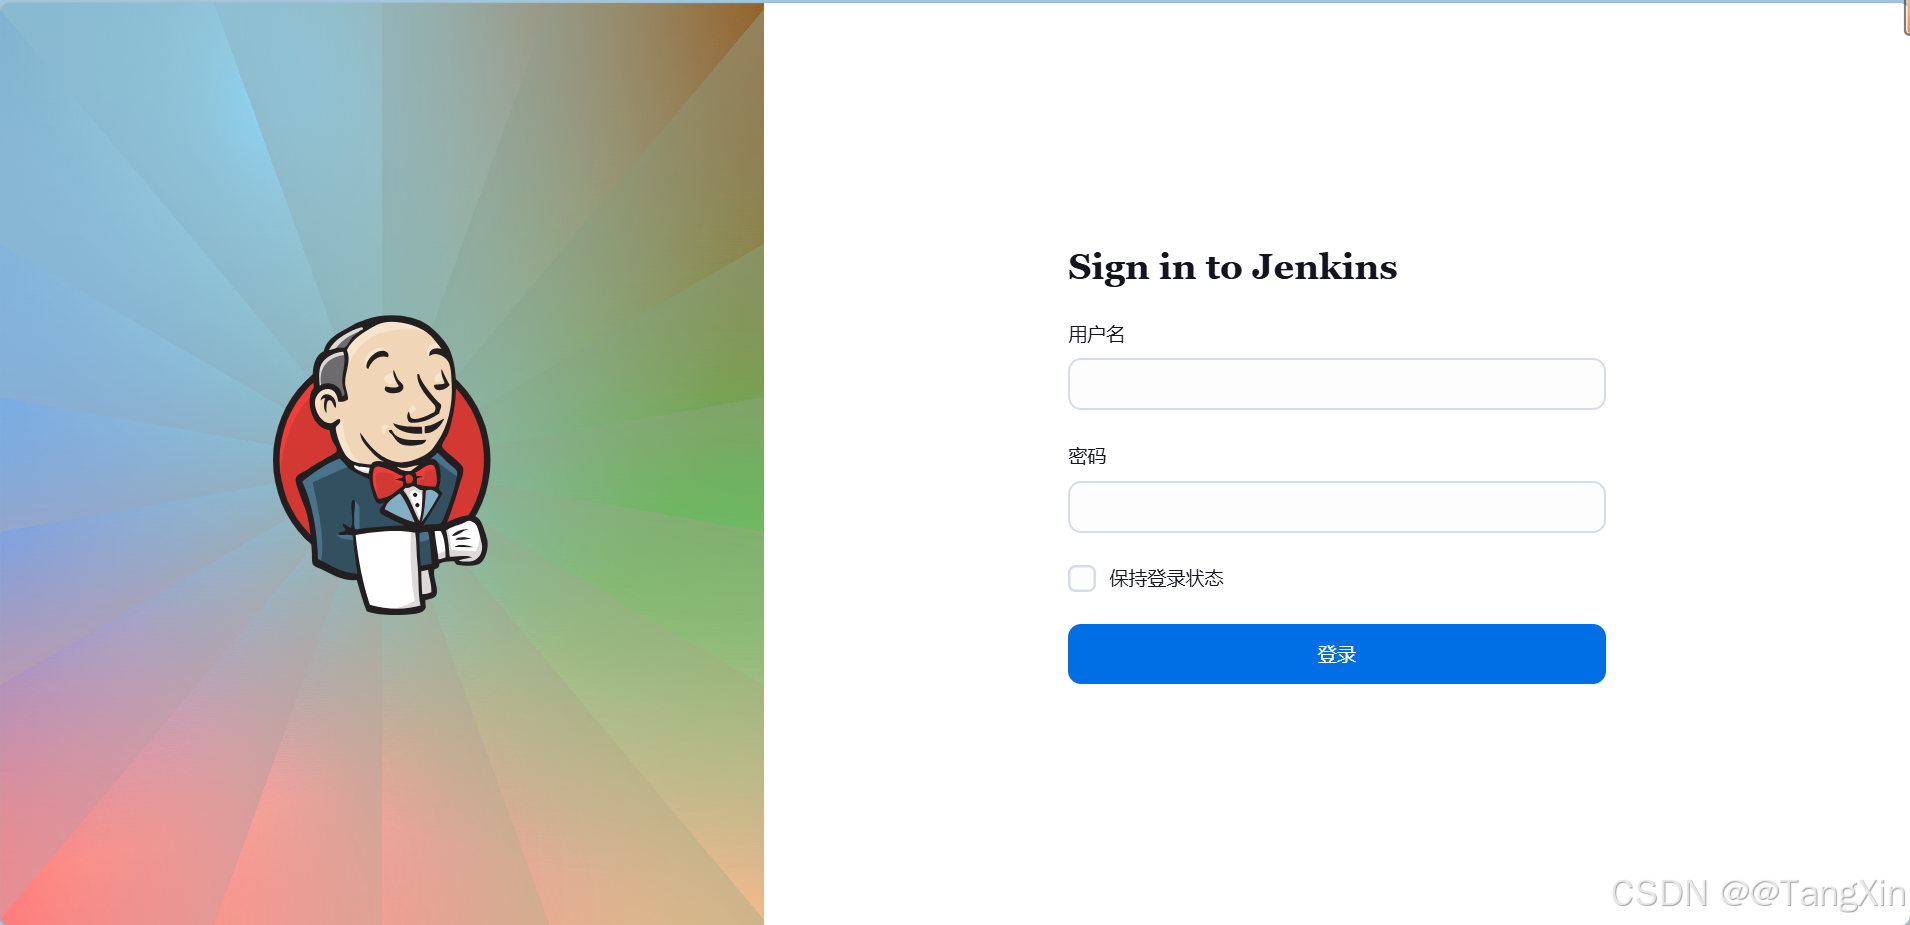This screenshot has width=1910, height=925.
Task: Click the butler's ear
Action: click(326, 405)
